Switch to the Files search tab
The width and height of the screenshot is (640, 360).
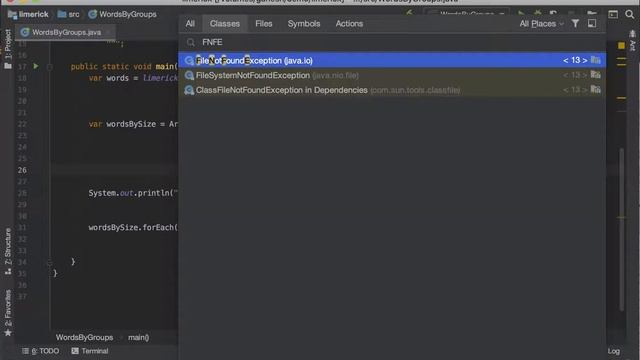click(264, 24)
